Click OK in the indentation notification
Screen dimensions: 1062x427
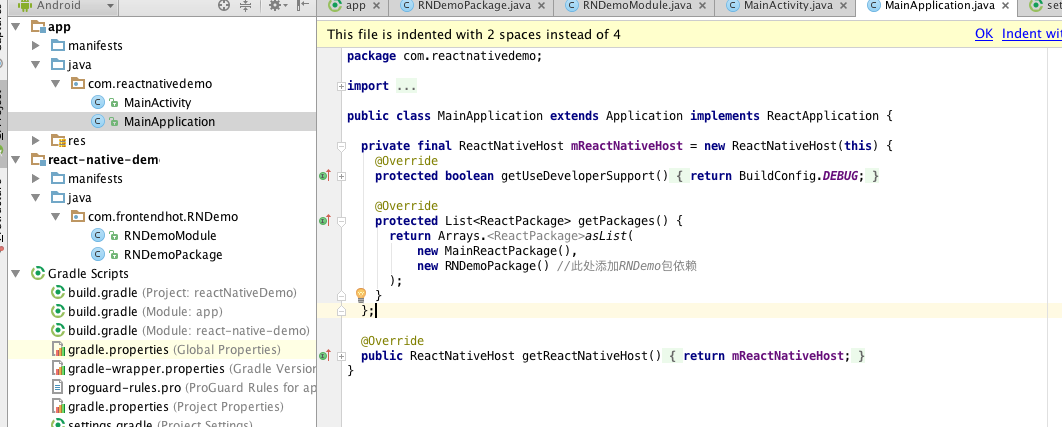coord(983,34)
